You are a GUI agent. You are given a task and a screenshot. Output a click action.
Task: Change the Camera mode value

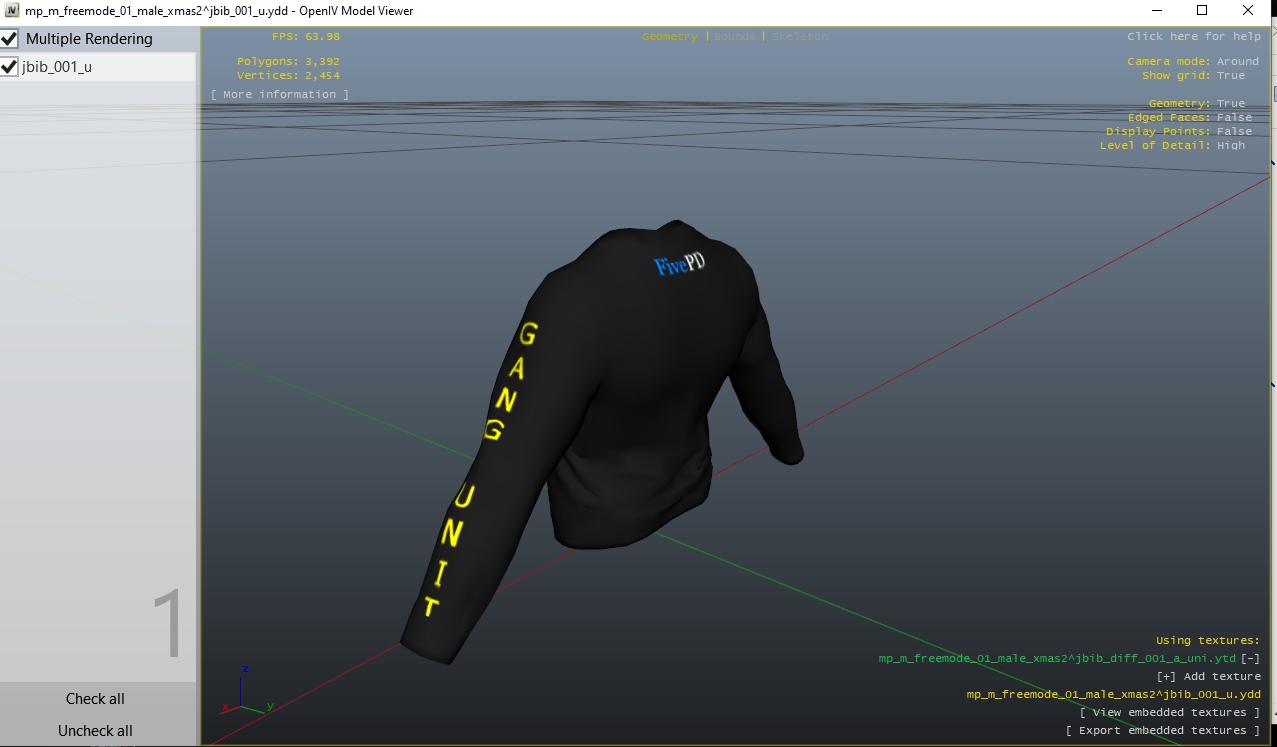(1237, 61)
